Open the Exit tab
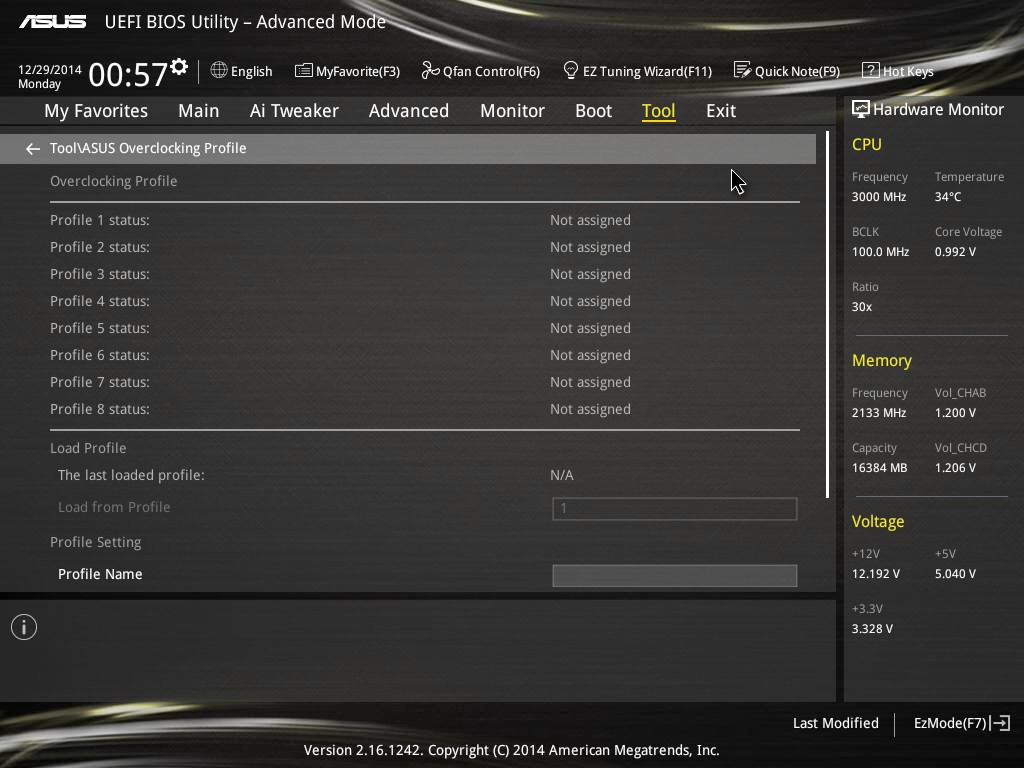 point(721,111)
